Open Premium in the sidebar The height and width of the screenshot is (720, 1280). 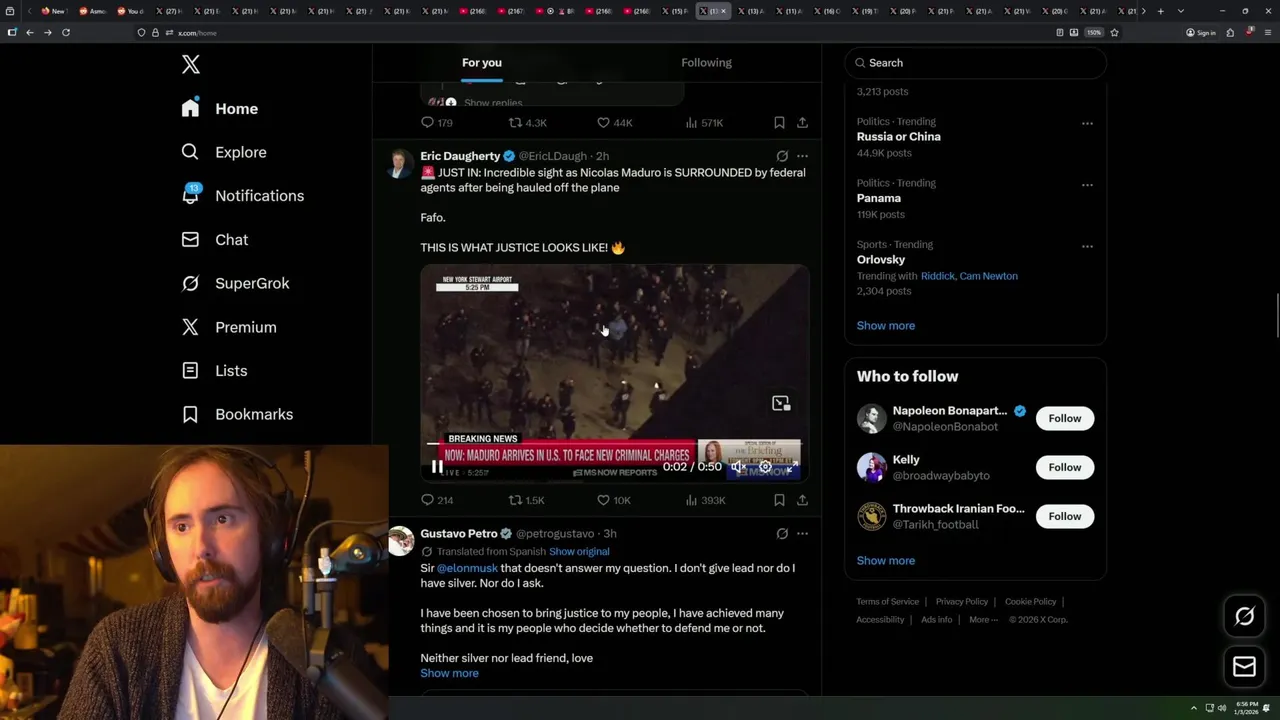[228, 327]
